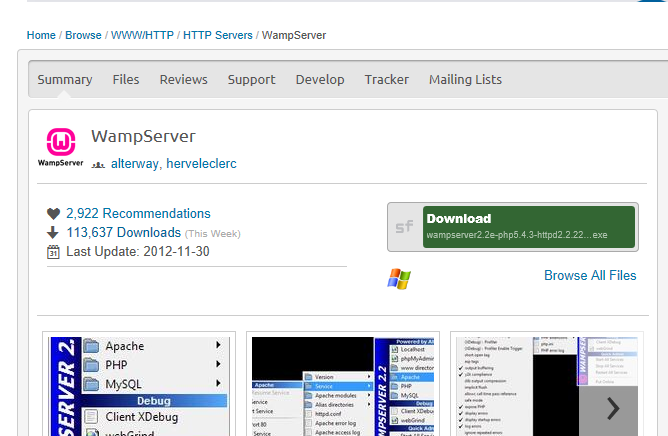This screenshot has width=668, height=436.
Task: View the Mailing Lists tab
Action: [x=465, y=80]
